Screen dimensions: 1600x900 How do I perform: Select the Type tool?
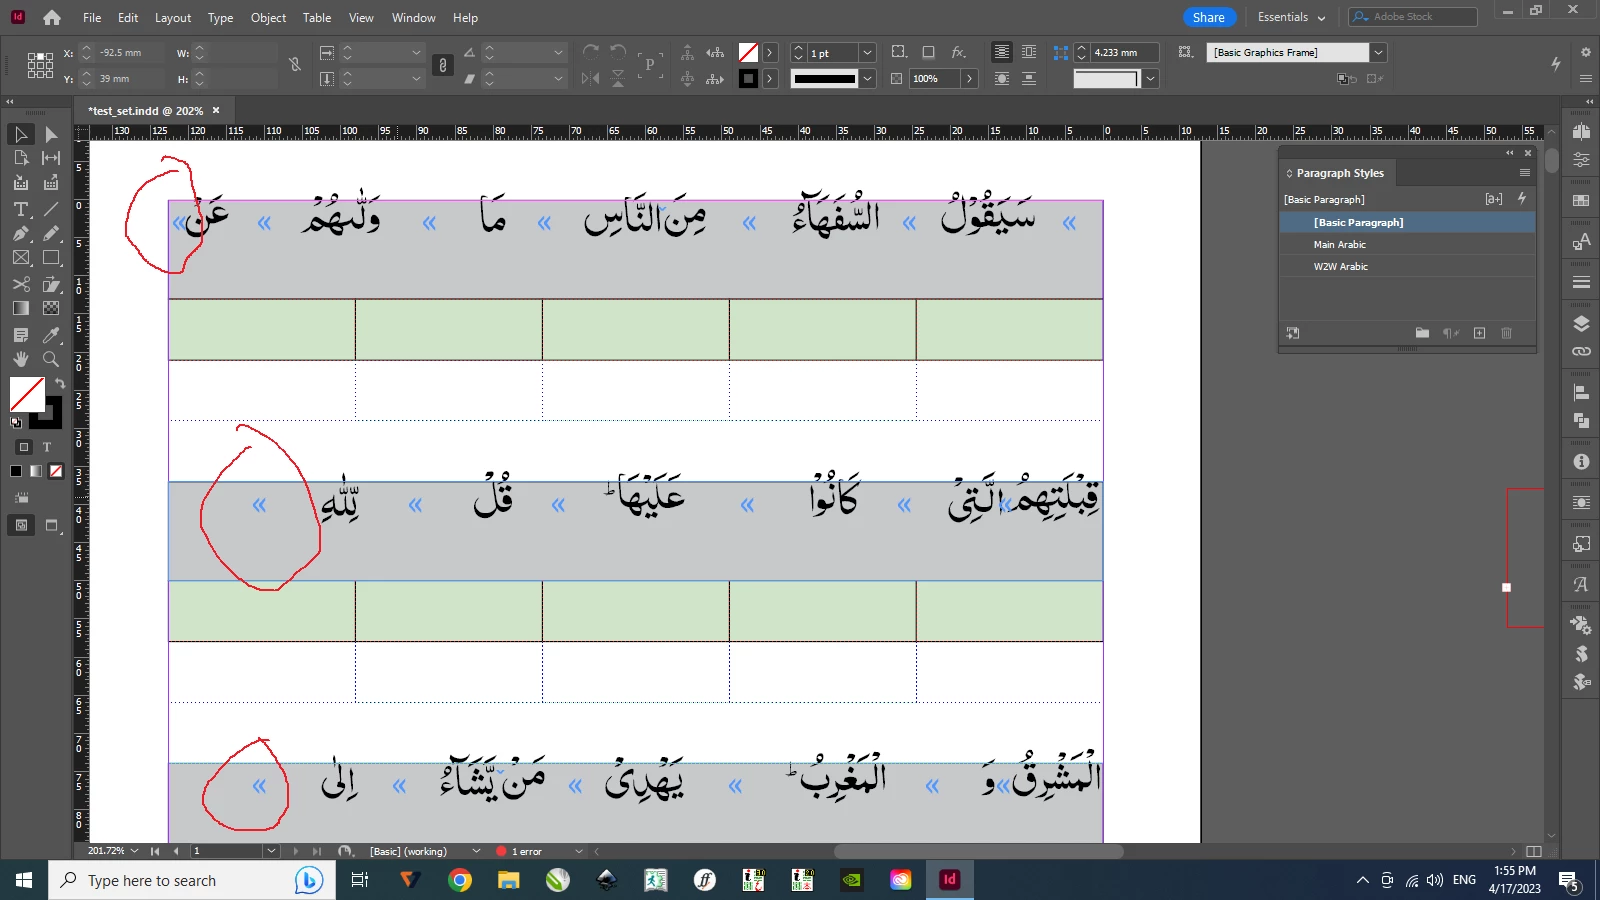[x=21, y=209]
